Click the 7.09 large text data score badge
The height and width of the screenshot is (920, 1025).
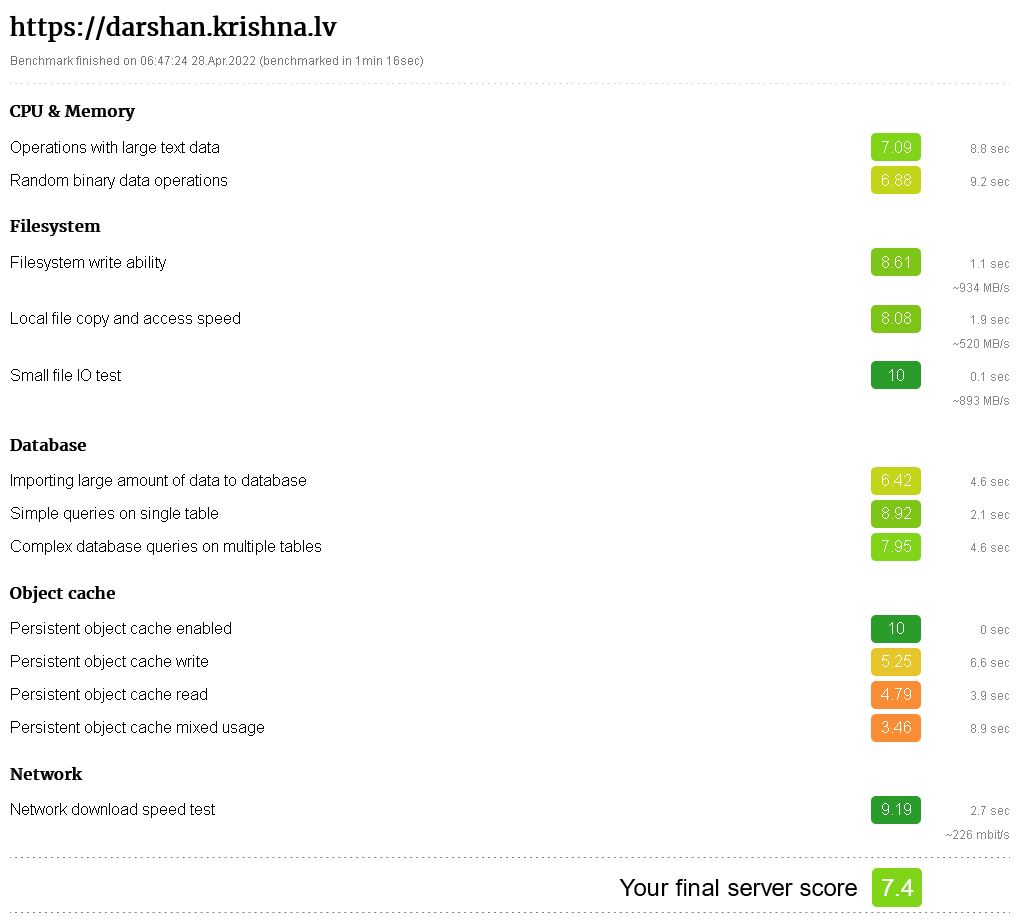pos(896,147)
